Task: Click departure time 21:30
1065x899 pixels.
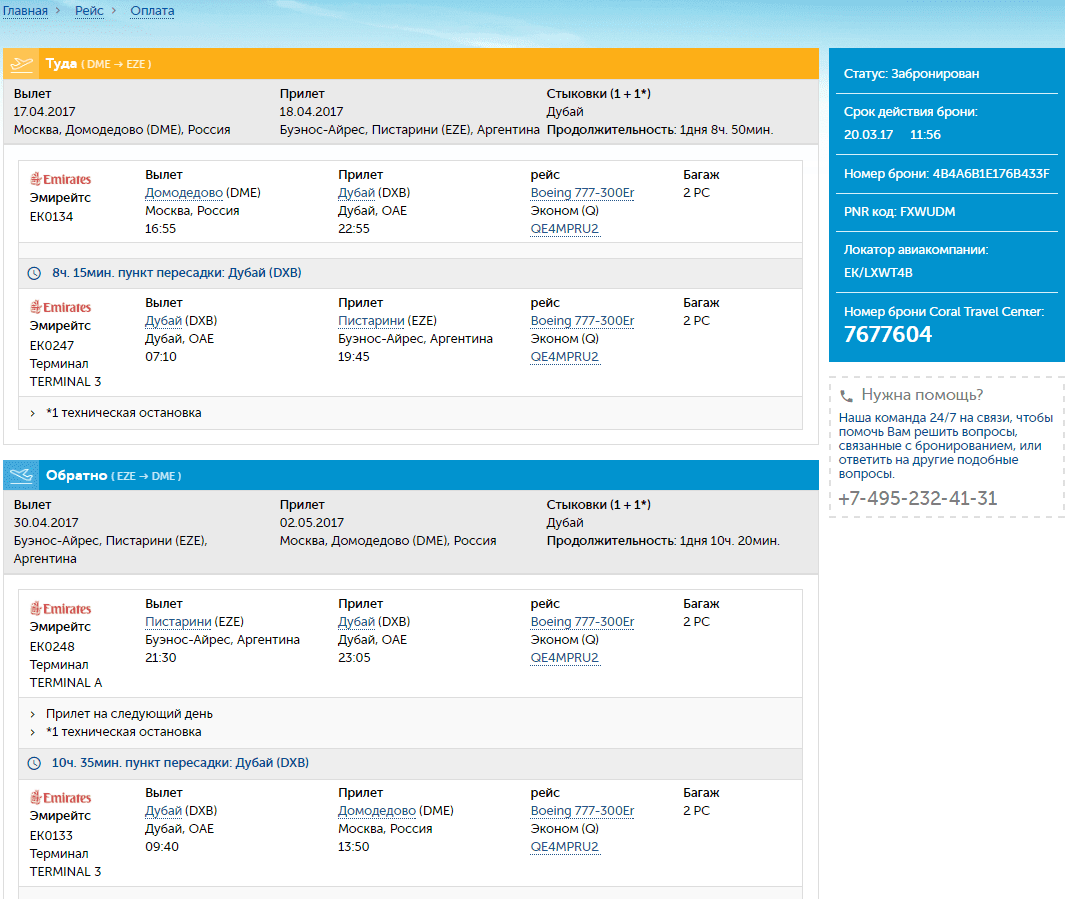Action: 161,657
